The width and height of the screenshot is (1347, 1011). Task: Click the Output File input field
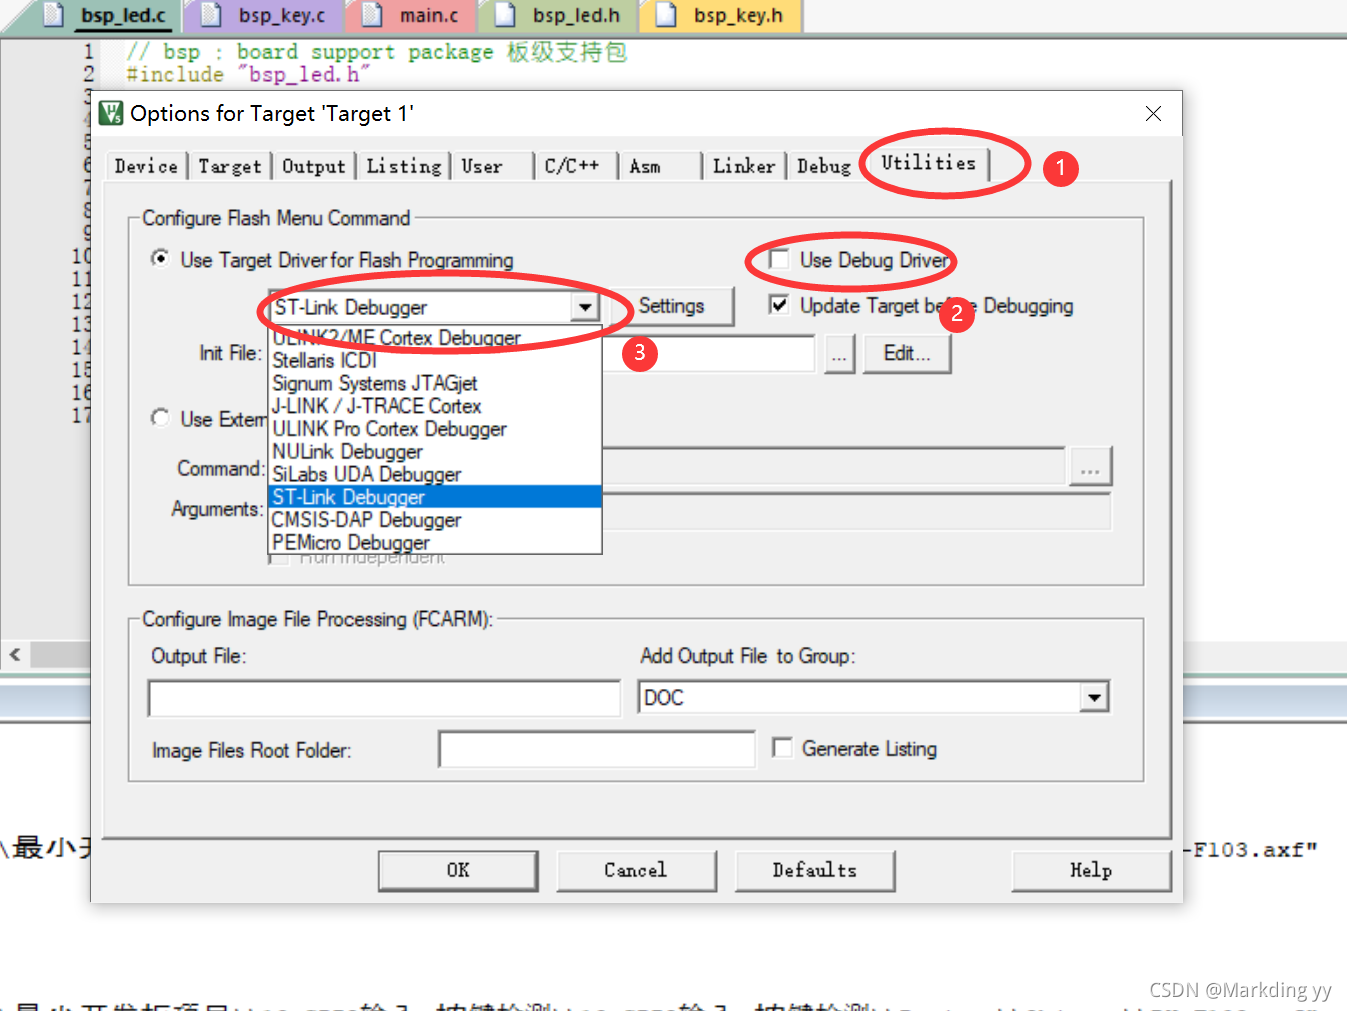[384, 698]
